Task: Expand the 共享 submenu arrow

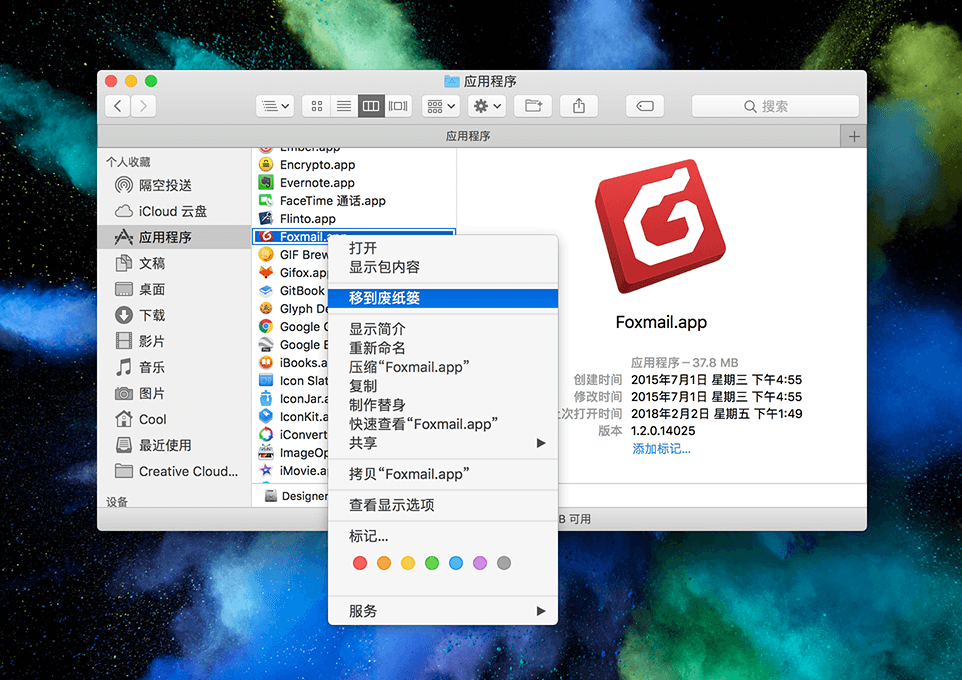Action: 541,443
